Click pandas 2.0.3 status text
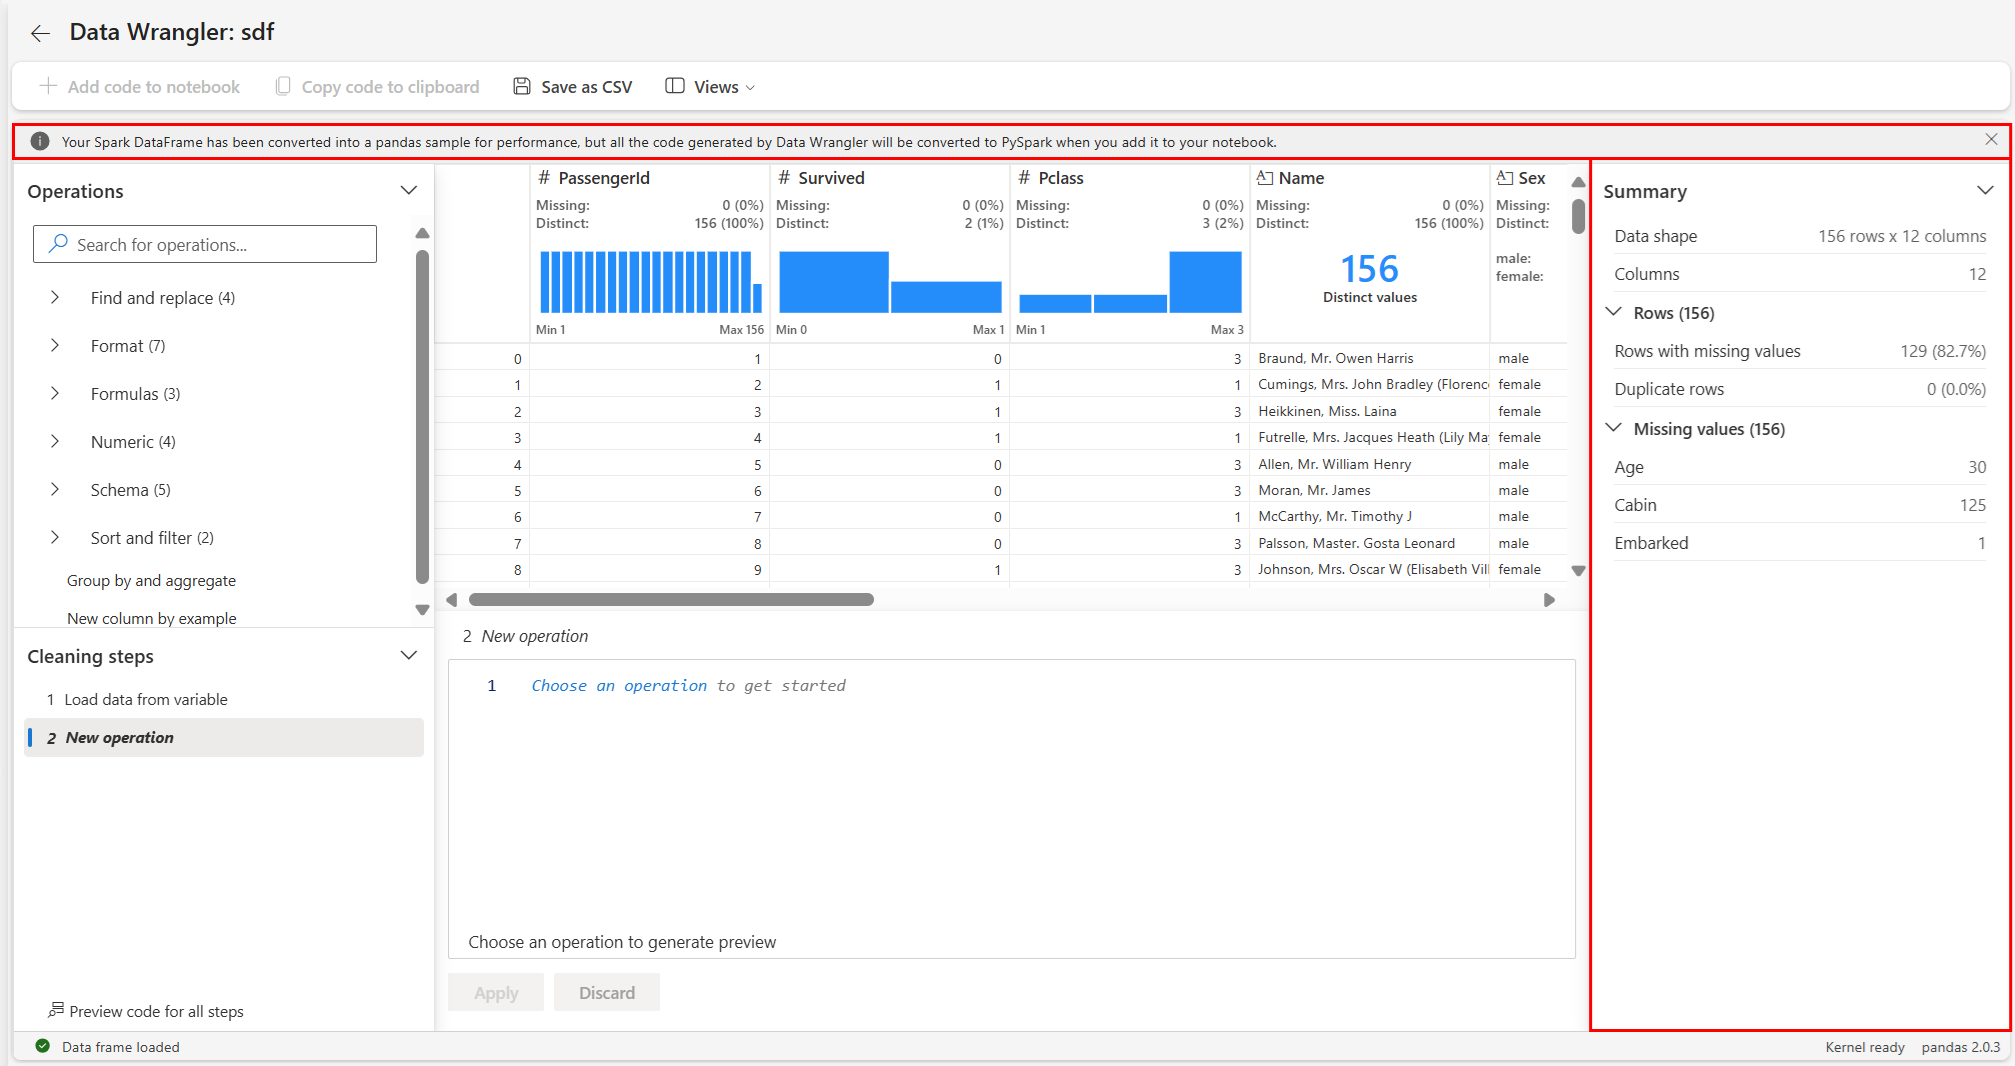Image resolution: width=2015 pixels, height=1066 pixels. pos(1960,1047)
